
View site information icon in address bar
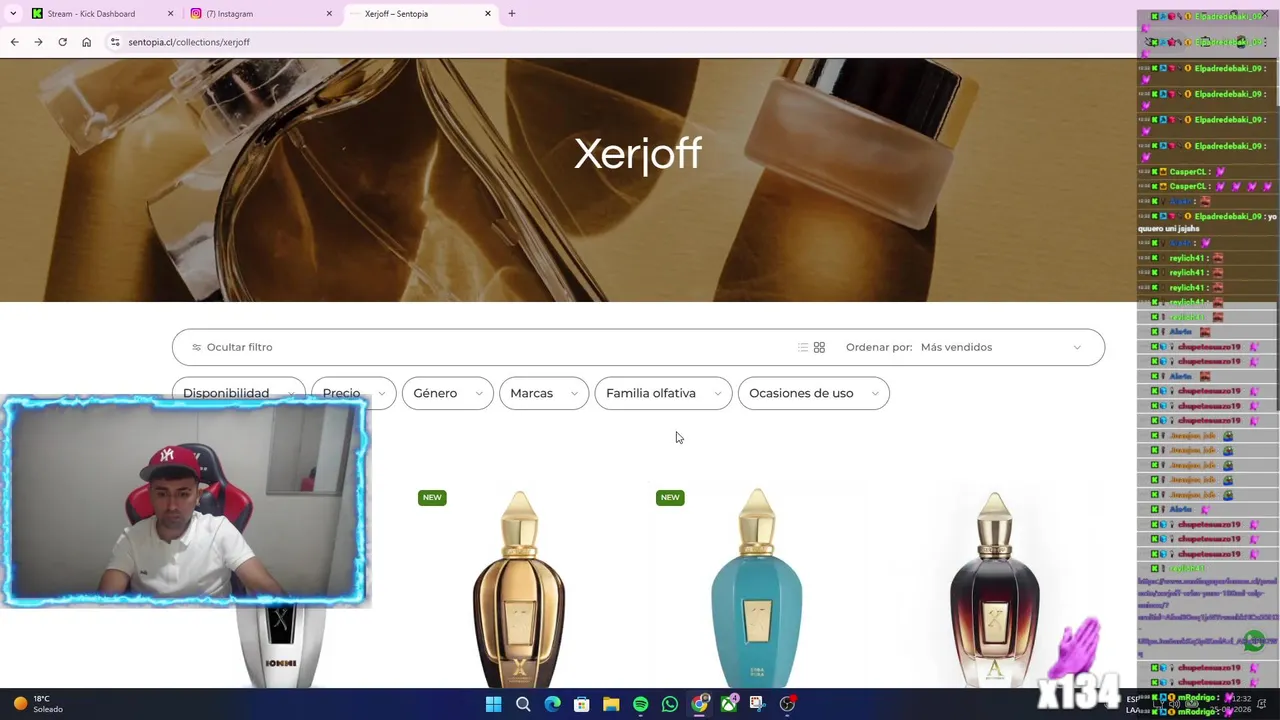[115, 42]
